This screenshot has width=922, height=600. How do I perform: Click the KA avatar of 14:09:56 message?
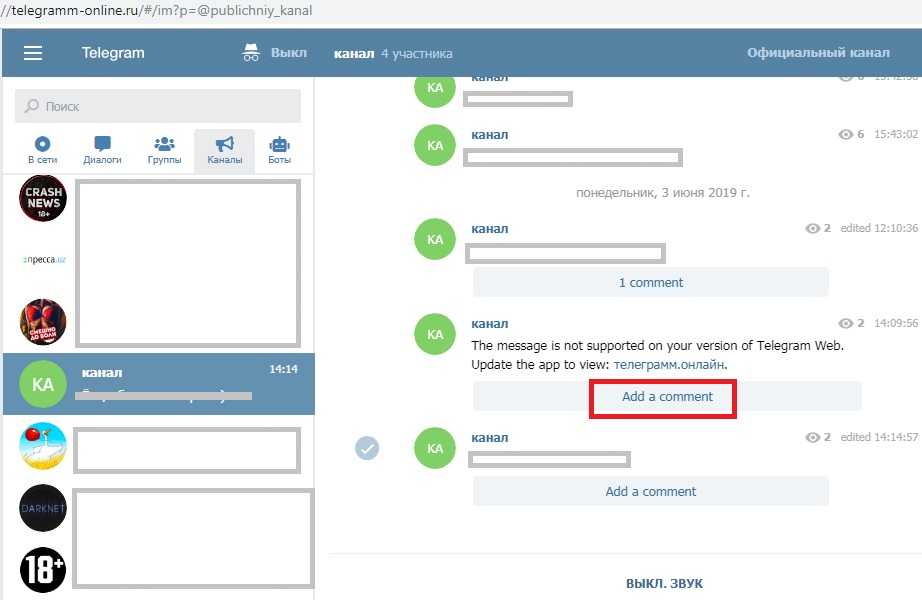pos(435,334)
